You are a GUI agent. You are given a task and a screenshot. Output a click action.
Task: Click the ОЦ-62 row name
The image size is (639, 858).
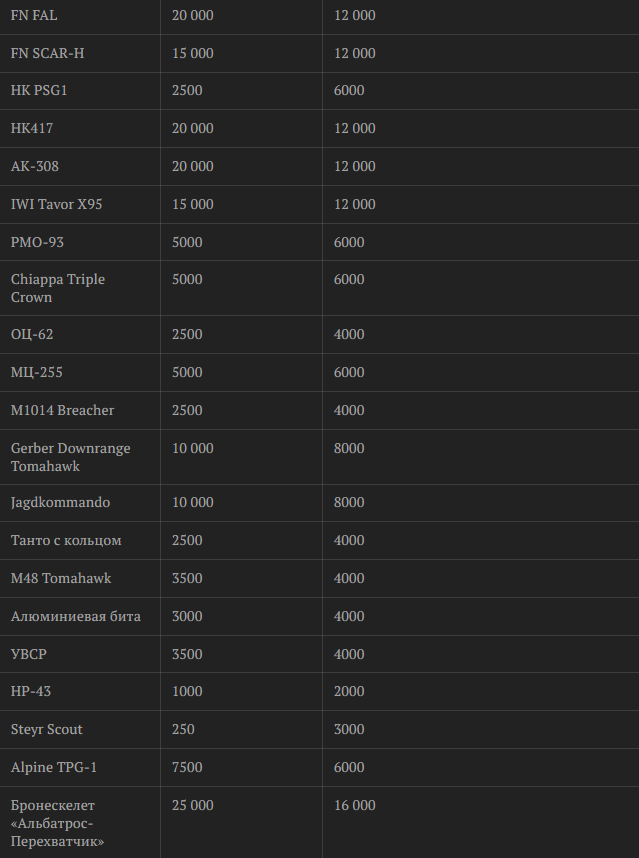(x=32, y=334)
